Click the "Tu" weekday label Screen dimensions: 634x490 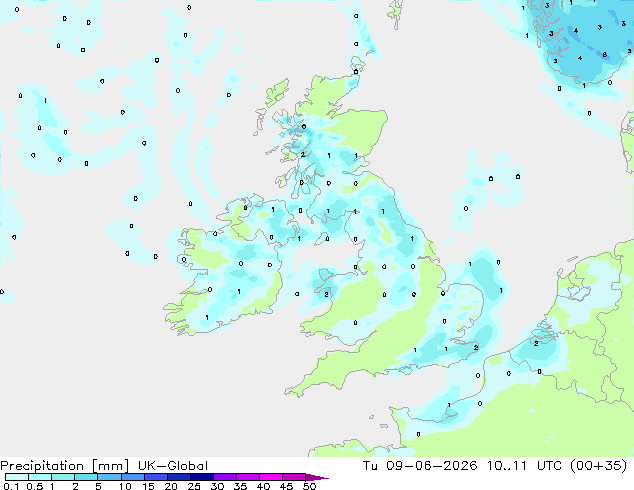(371, 466)
